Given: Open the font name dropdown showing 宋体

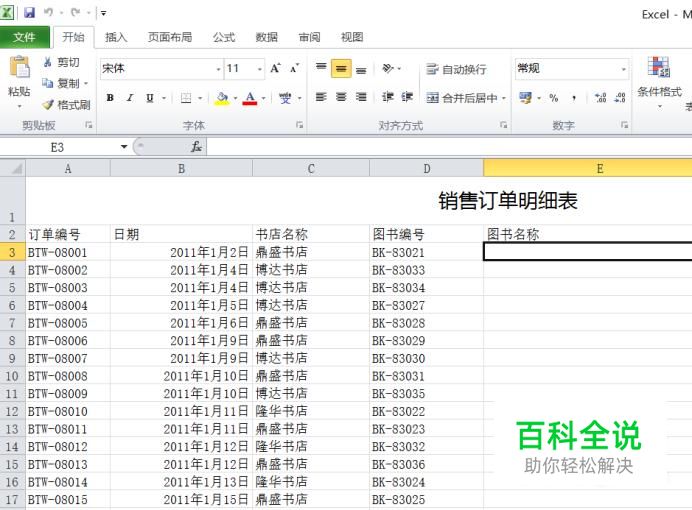Looking at the screenshot, I should pos(218,69).
